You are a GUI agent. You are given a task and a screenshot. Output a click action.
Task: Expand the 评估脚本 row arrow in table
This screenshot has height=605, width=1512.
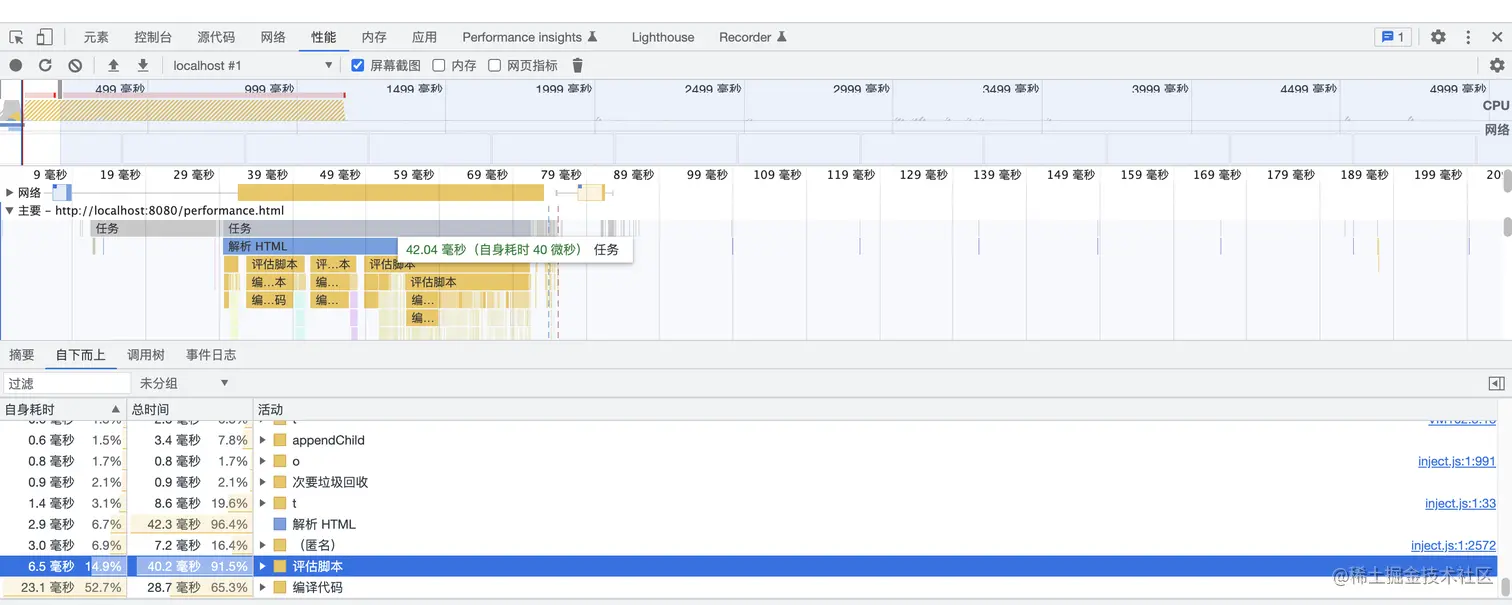pyautogui.click(x=263, y=566)
